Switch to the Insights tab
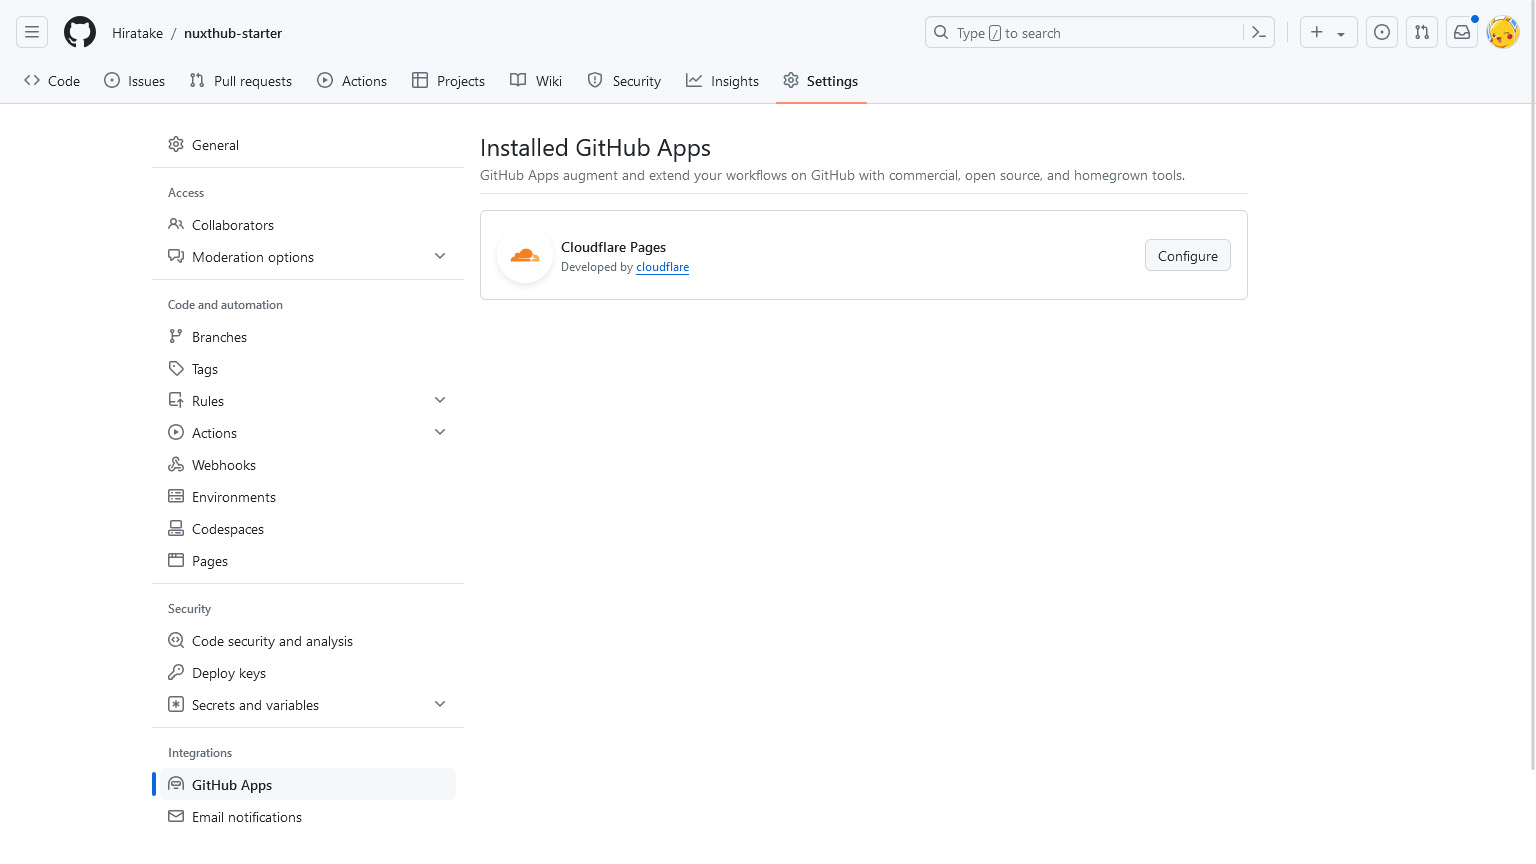This screenshot has width=1536, height=864. tap(722, 81)
